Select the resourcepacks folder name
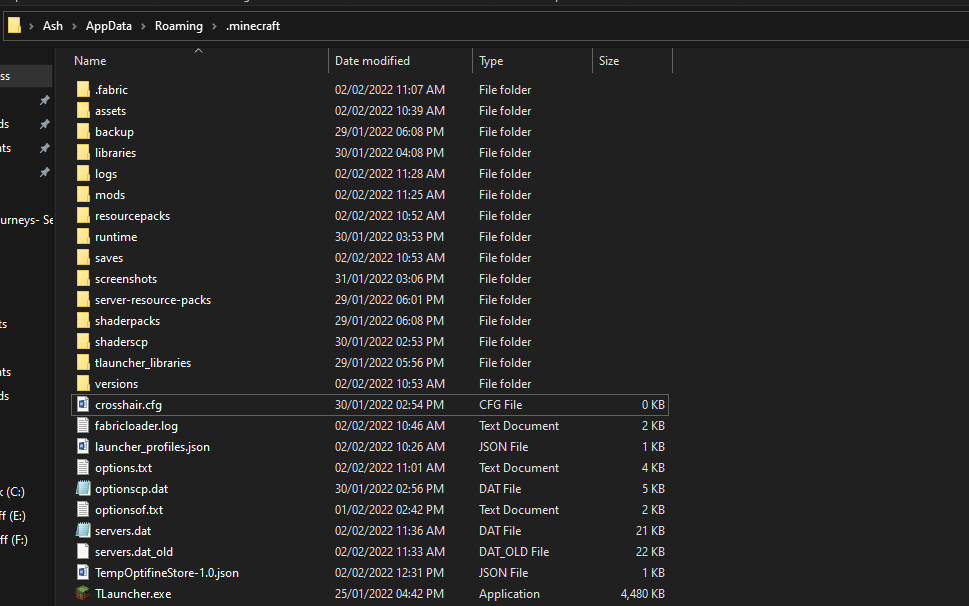Screen dimensions: 969x606 pyautogui.click(x=132, y=216)
